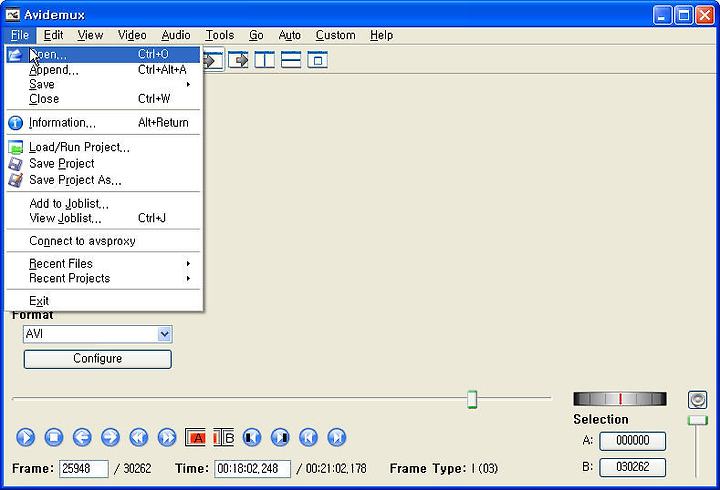Choose Append... from the File menu
The width and height of the screenshot is (720, 490).
103,70
